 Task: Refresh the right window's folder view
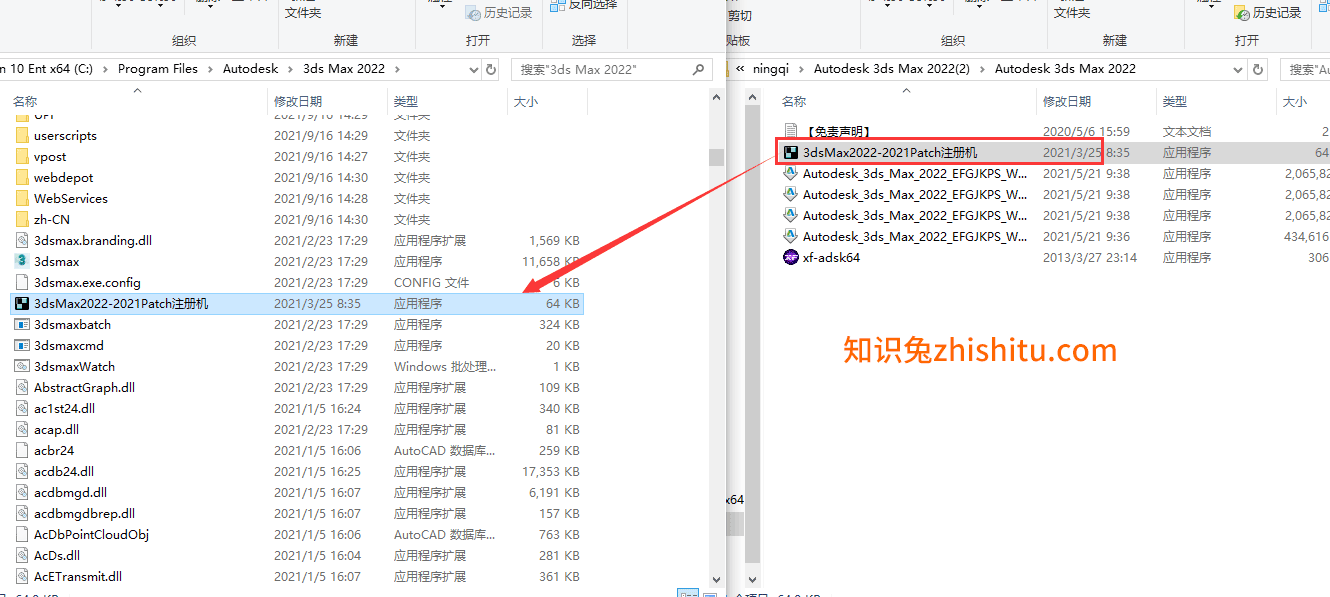1259,70
